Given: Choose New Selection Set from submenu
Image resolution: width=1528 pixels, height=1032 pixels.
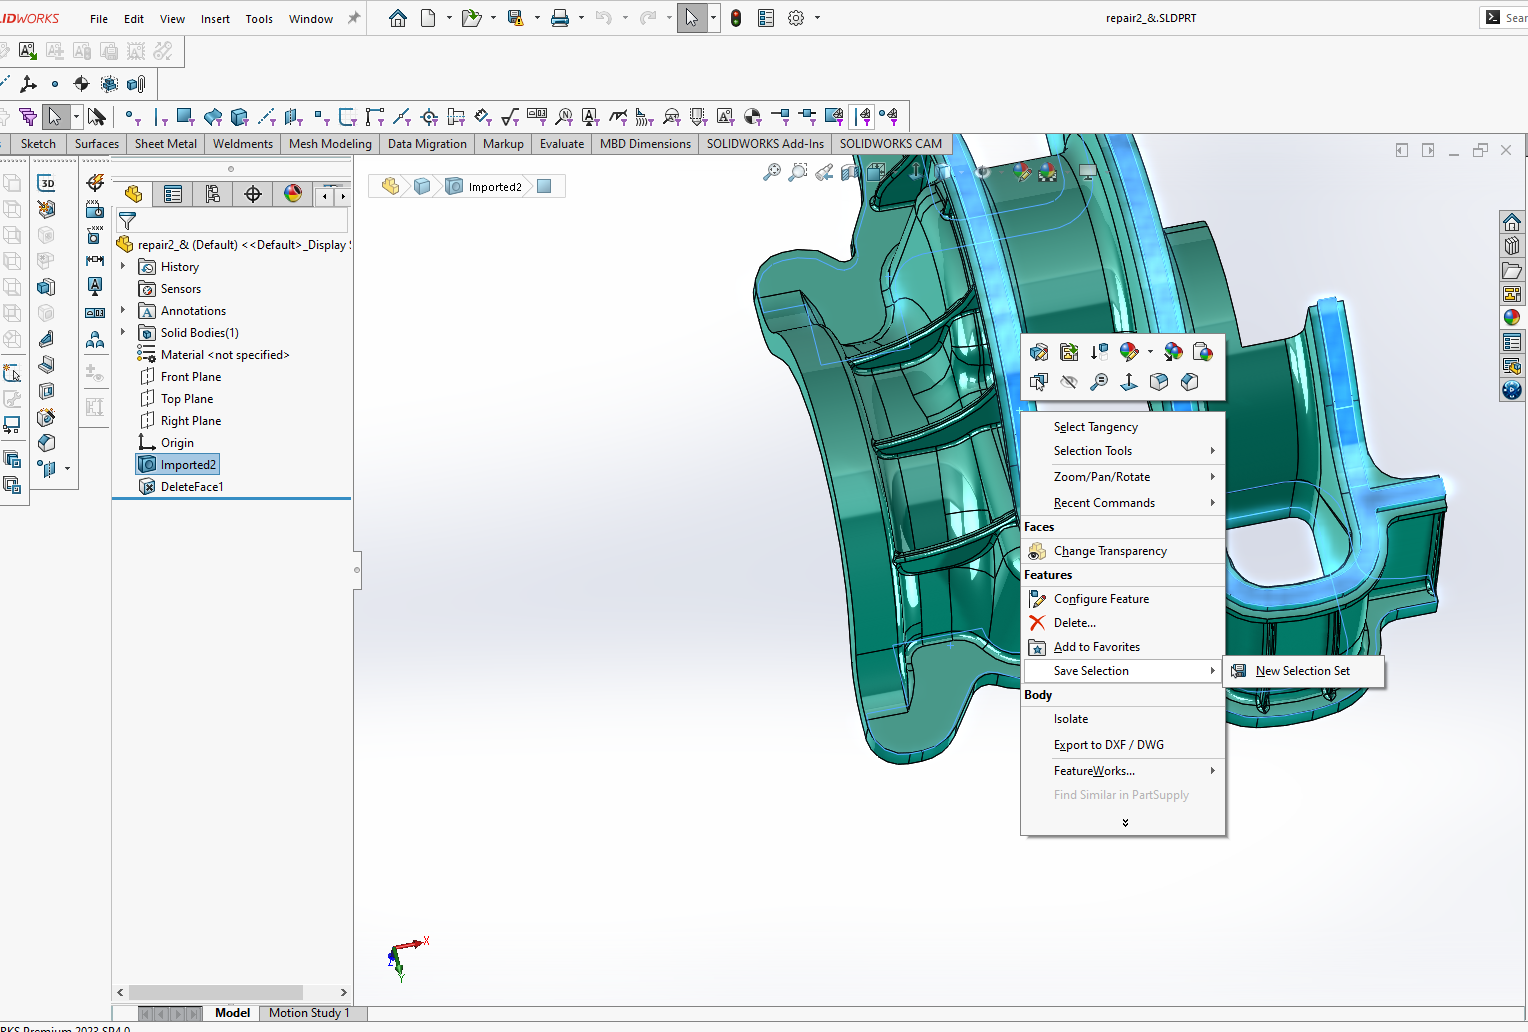Looking at the screenshot, I should tap(1302, 671).
